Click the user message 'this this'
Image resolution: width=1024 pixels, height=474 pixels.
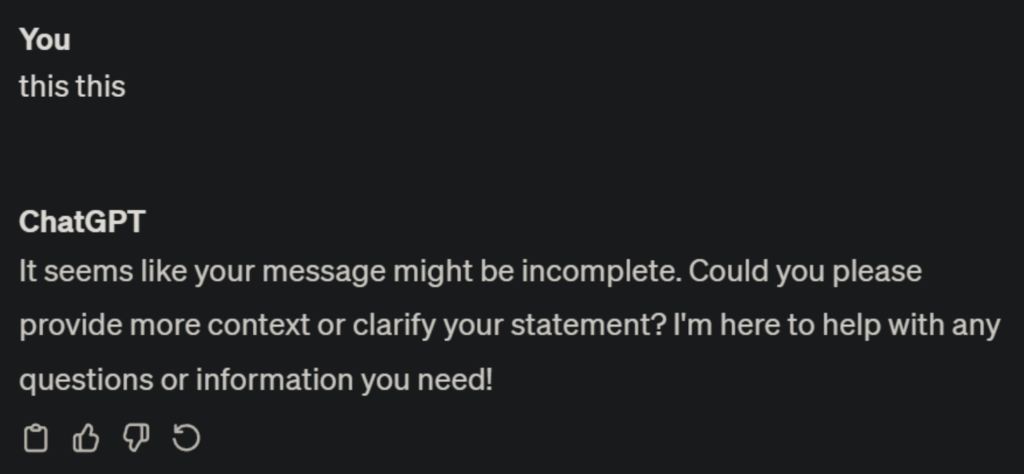72,86
